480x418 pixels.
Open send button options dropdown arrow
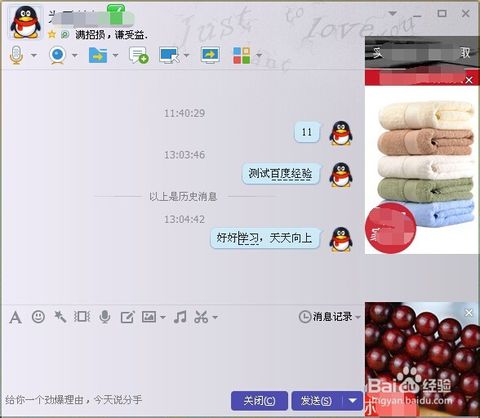(x=353, y=401)
